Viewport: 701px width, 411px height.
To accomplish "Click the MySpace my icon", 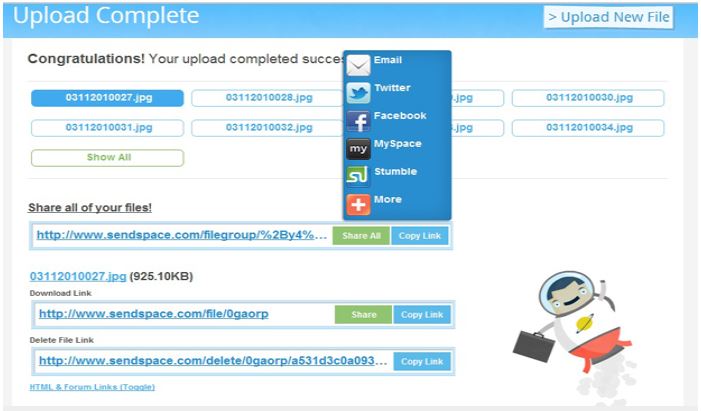I will (358, 148).
